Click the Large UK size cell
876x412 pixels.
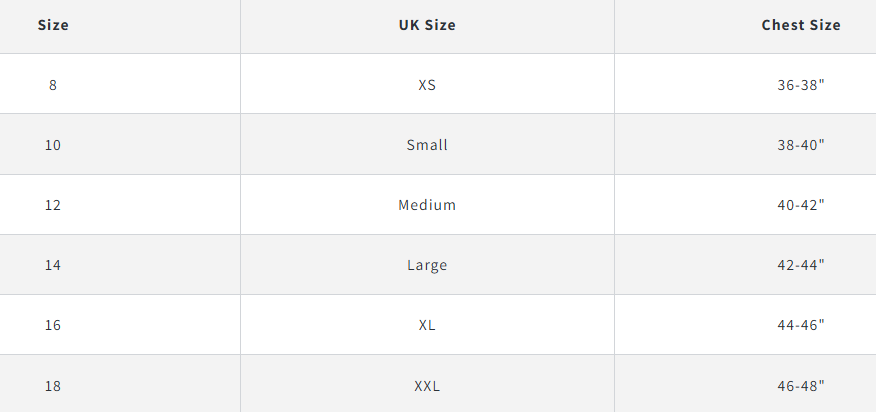pyautogui.click(x=427, y=265)
